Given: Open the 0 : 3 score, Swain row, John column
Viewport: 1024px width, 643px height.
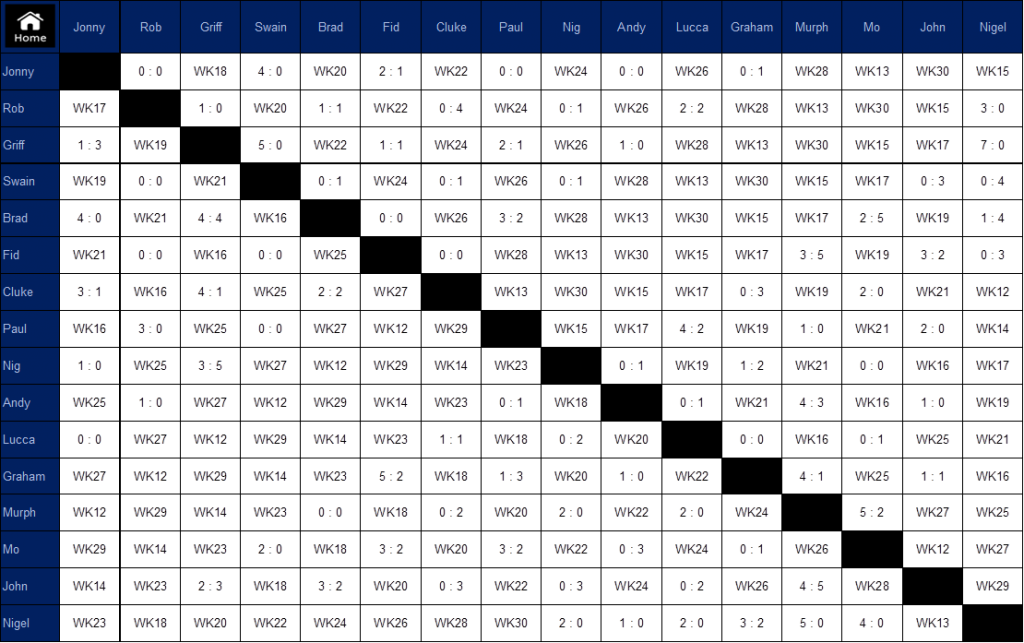Looking at the screenshot, I should click(933, 181).
